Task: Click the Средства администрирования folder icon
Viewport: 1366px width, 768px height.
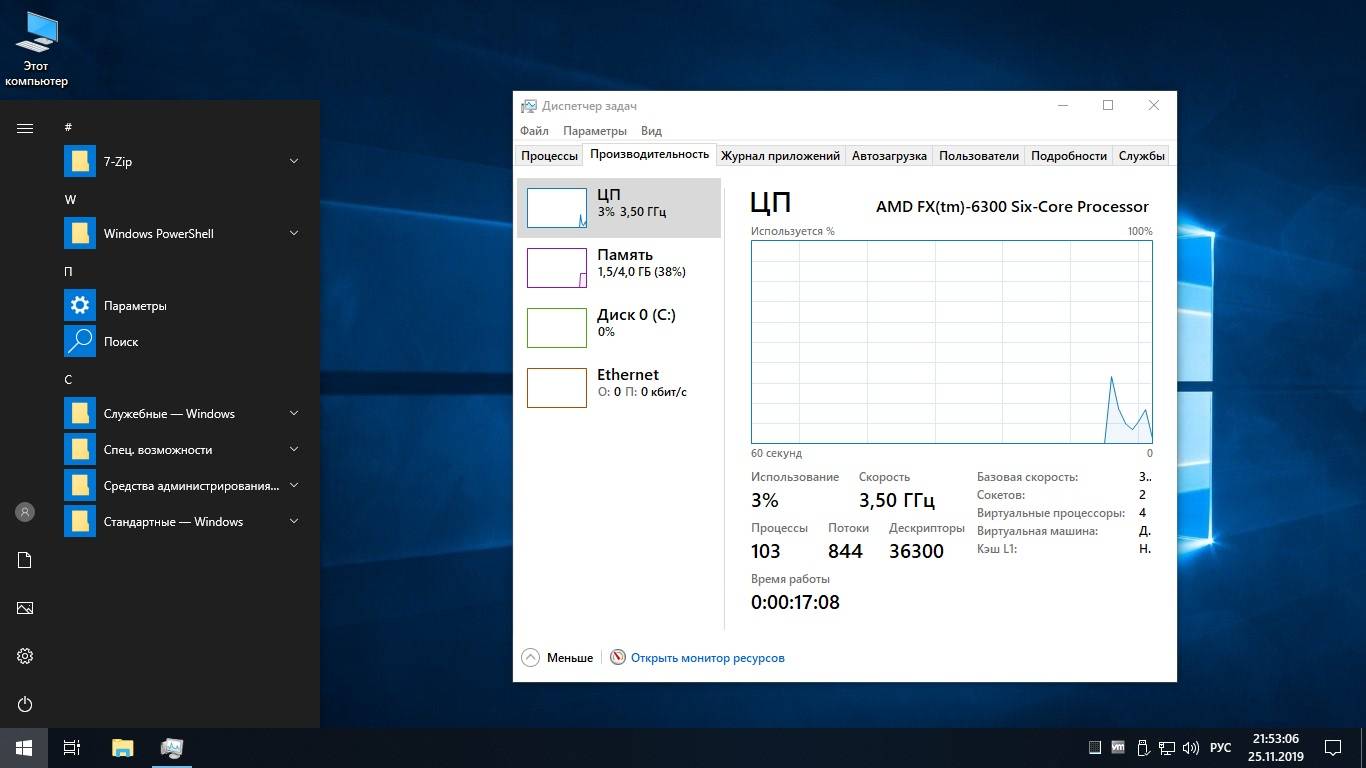Action: (x=80, y=485)
